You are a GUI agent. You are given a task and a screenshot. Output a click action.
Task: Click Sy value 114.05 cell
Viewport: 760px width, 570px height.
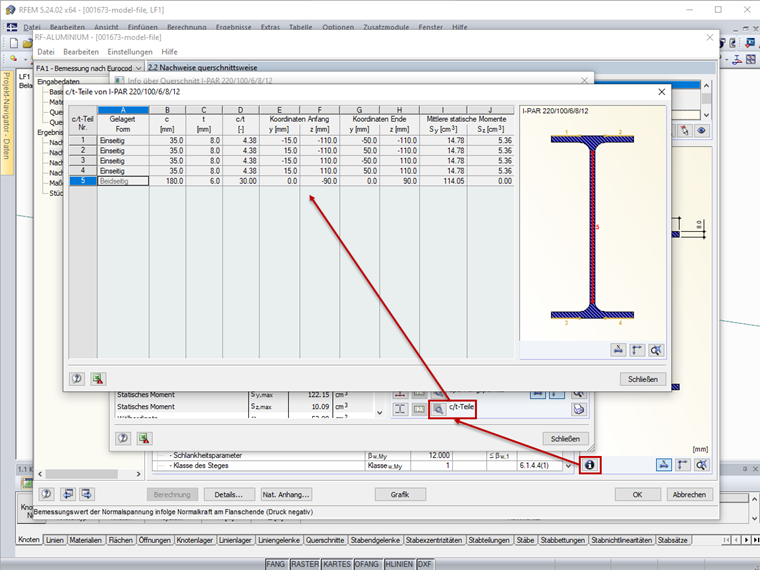point(443,181)
